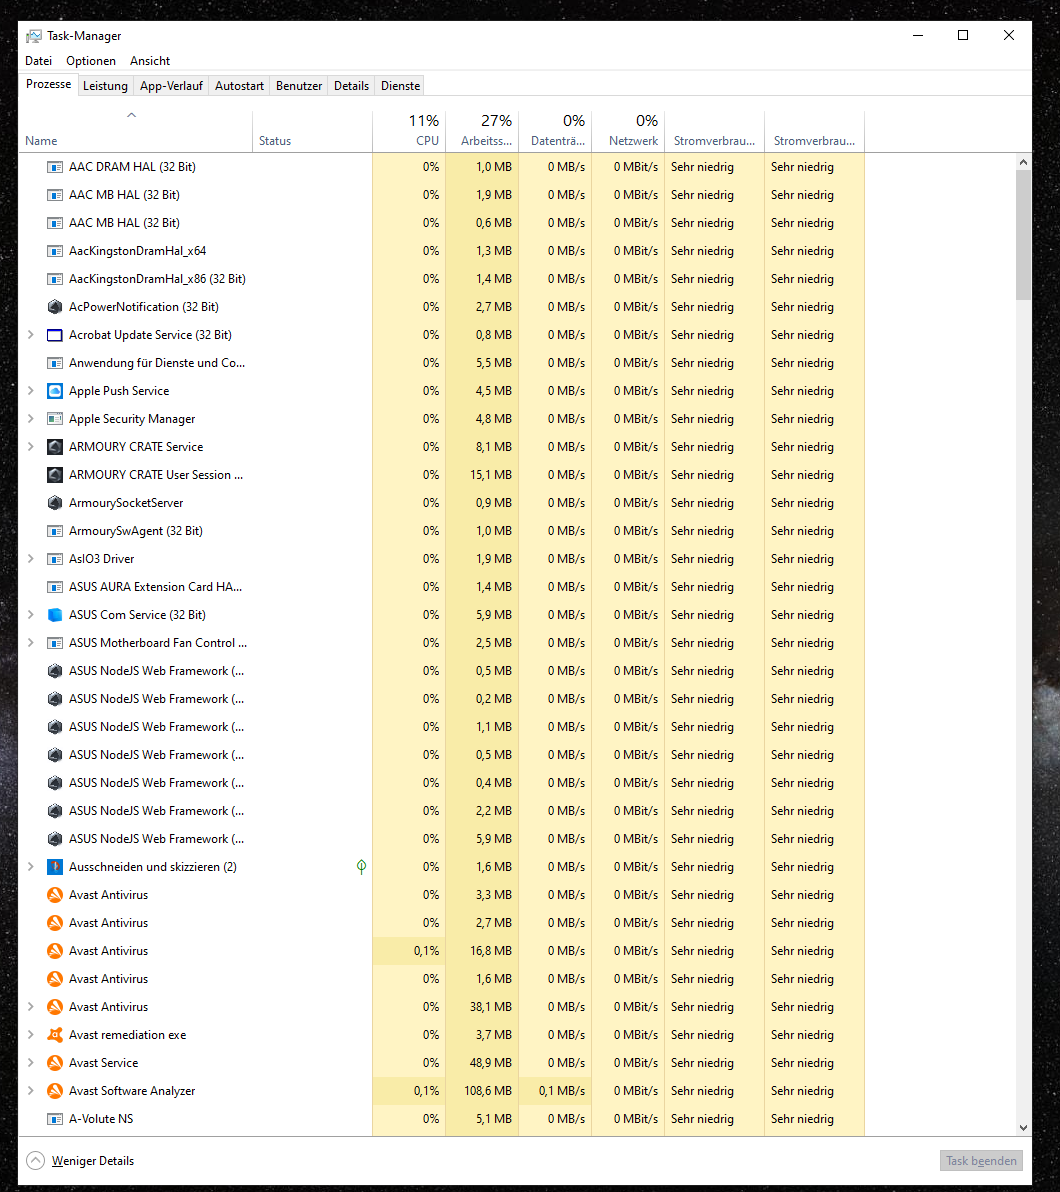Click the green leaf suspended status icon

(x=361, y=867)
